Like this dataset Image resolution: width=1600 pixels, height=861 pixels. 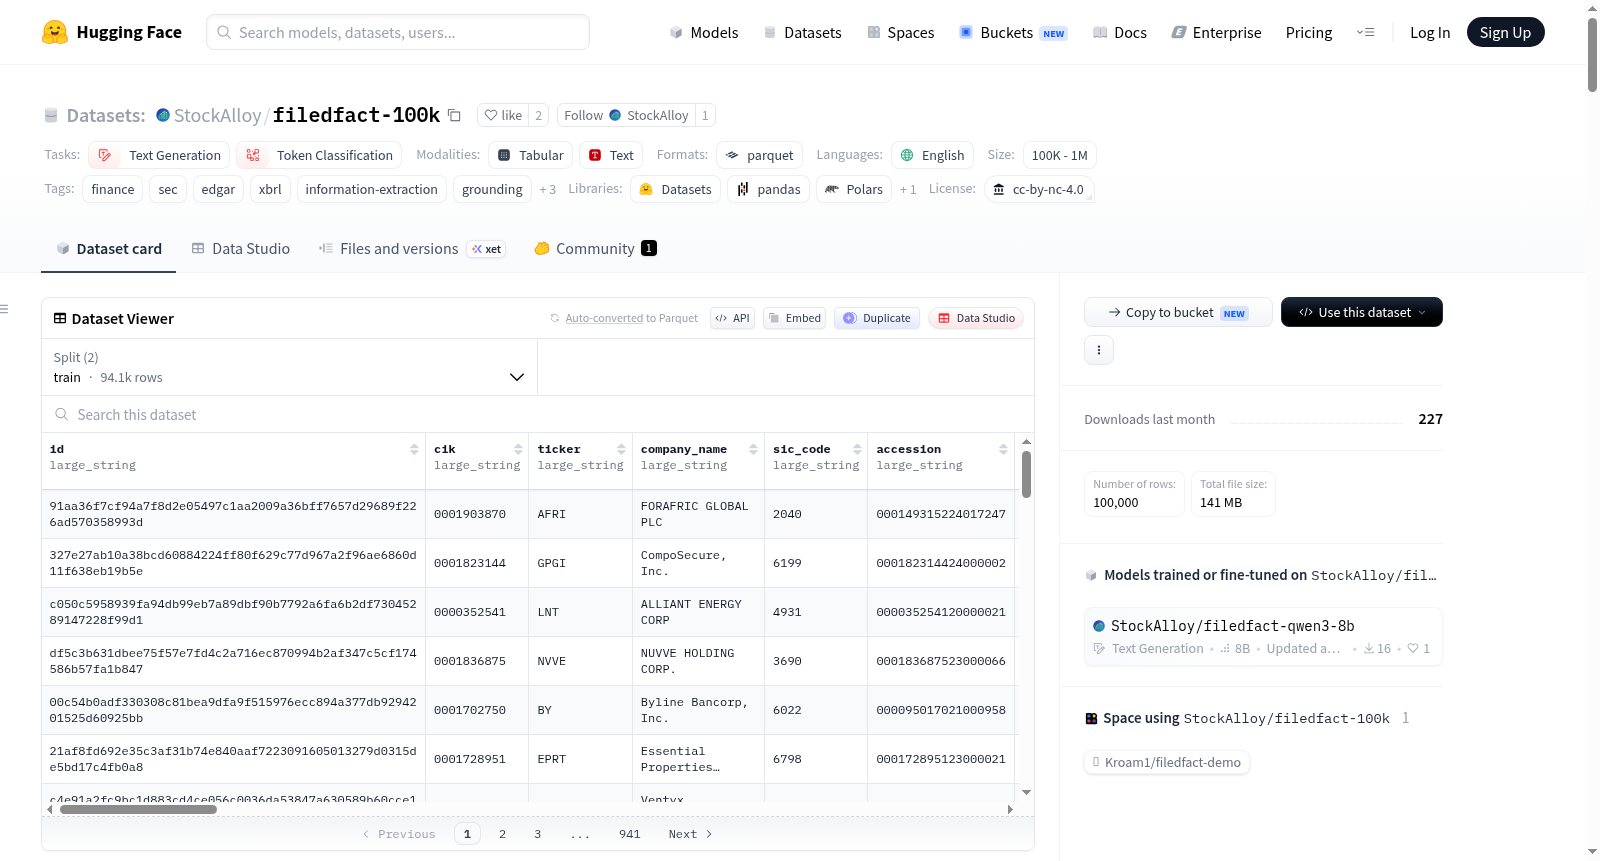click(503, 115)
